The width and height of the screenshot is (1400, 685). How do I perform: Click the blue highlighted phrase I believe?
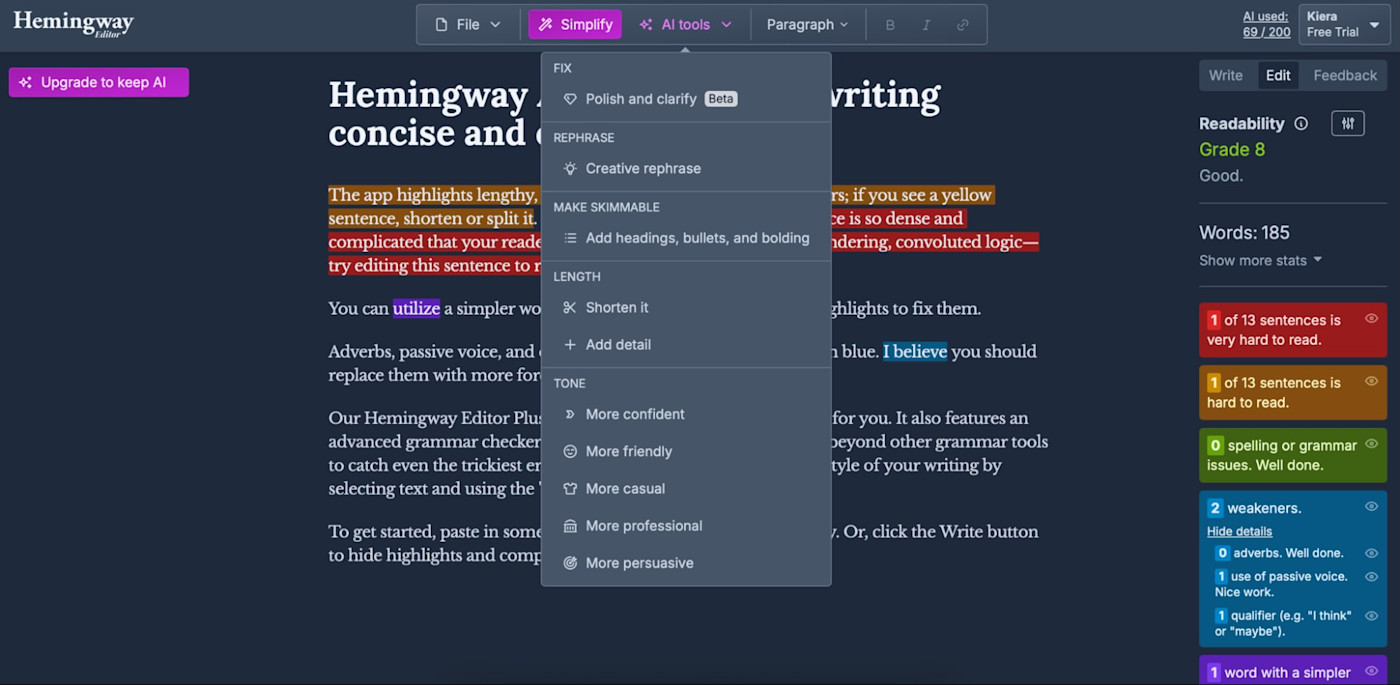point(915,351)
